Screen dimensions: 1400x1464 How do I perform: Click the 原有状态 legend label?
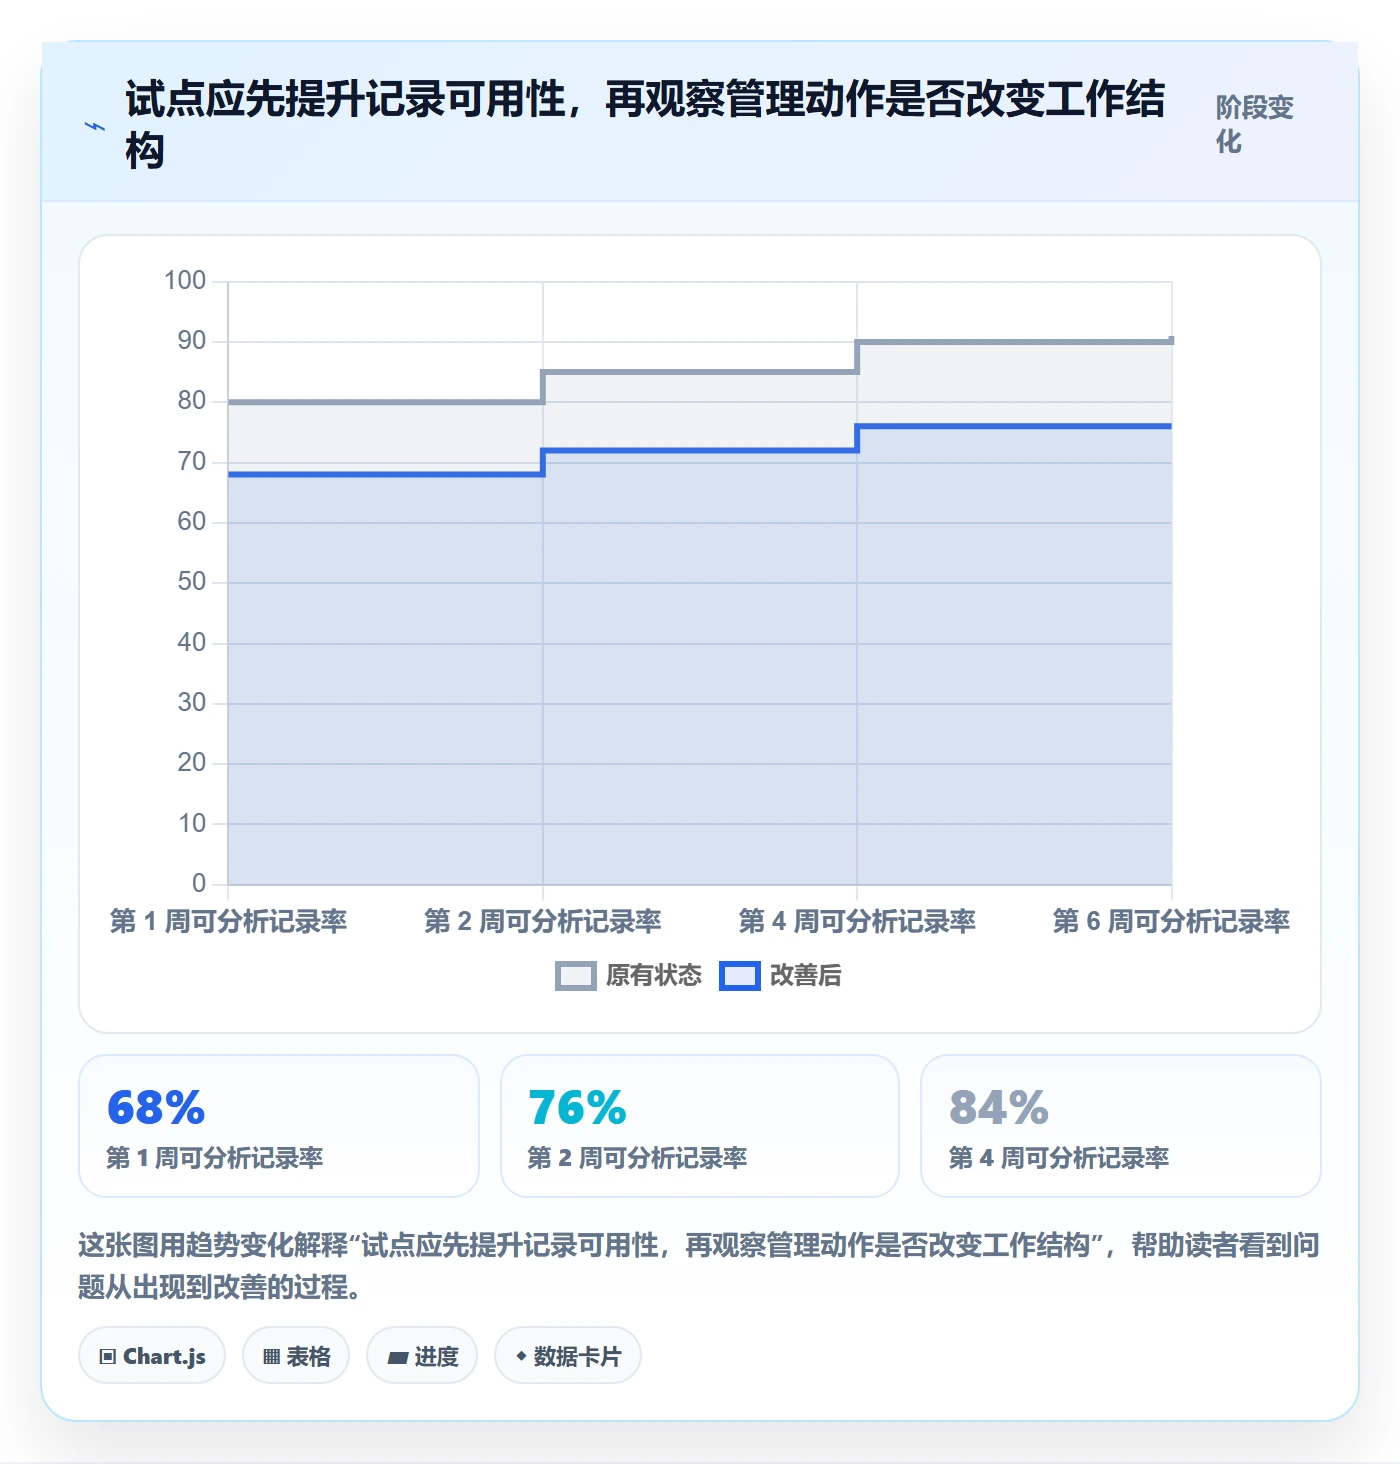654,976
